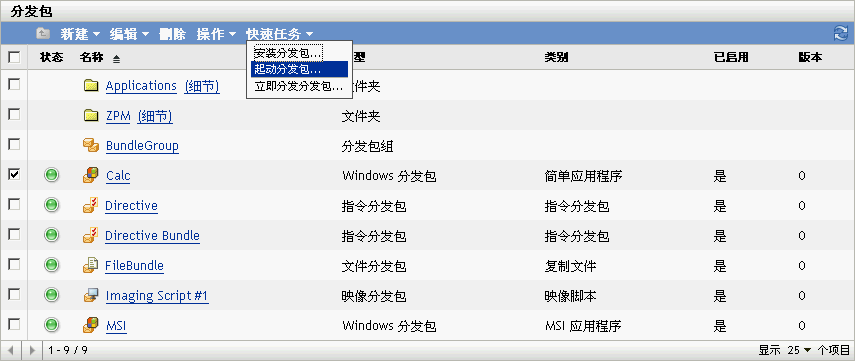The height and width of the screenshot is (361, 855).
Task: Click the BundleGroup icon
Action: (91, 145)
